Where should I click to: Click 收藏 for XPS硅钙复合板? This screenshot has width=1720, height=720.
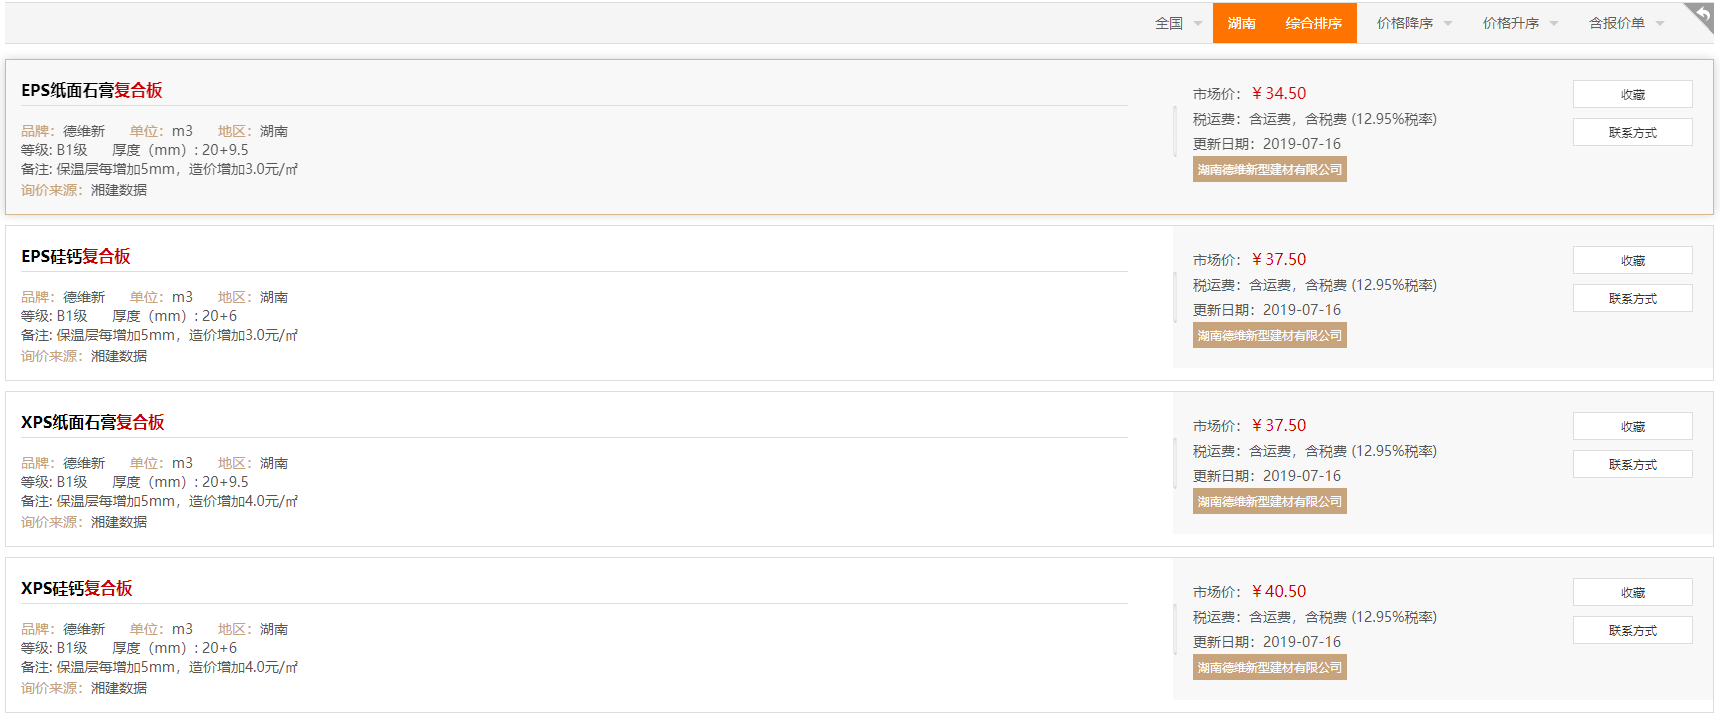click(x=1633, y=592)
